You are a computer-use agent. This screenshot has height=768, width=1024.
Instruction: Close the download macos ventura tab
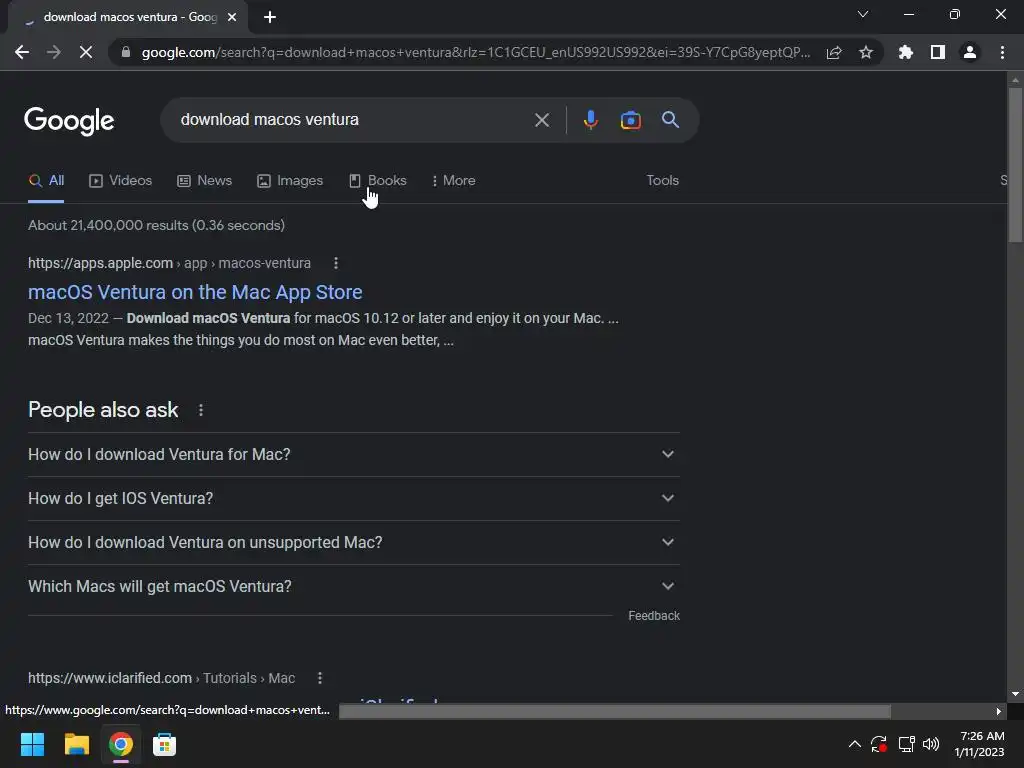click(232, 17)
